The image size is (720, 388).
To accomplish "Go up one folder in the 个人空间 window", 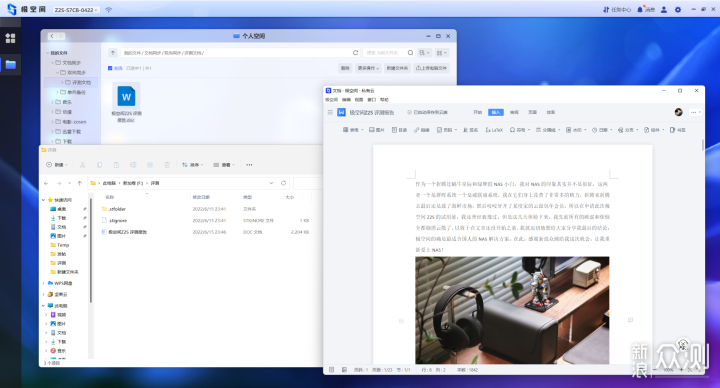I will tap(113, 53).
